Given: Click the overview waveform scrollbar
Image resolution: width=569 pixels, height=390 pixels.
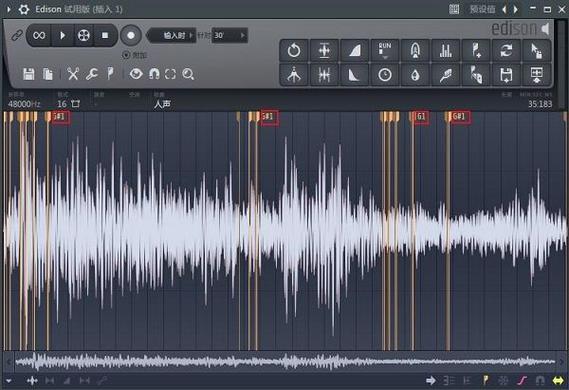Looking at the screenshot, I should coord(285,361).
